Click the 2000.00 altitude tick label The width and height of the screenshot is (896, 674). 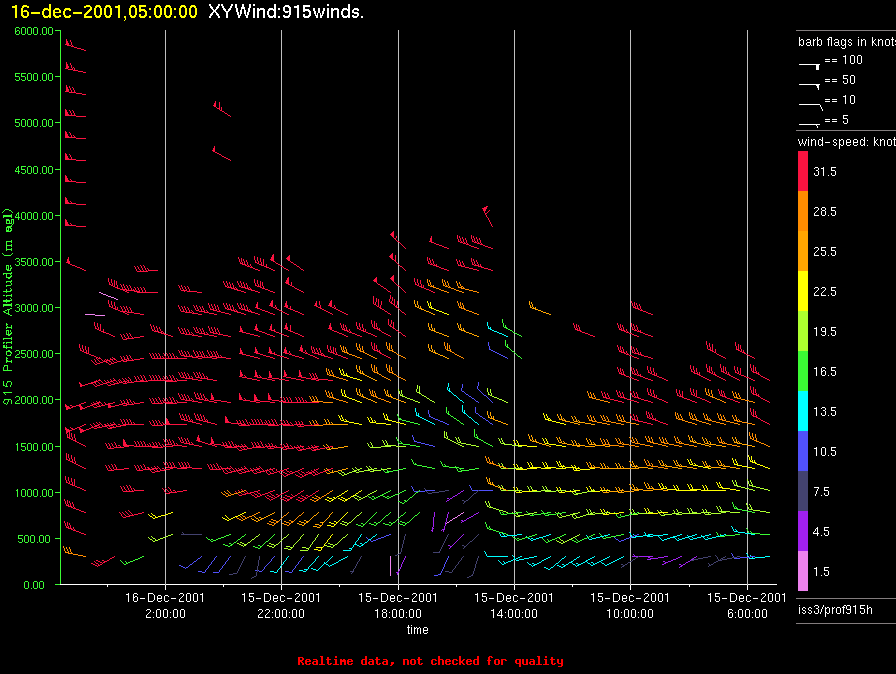tap(34, 400)
